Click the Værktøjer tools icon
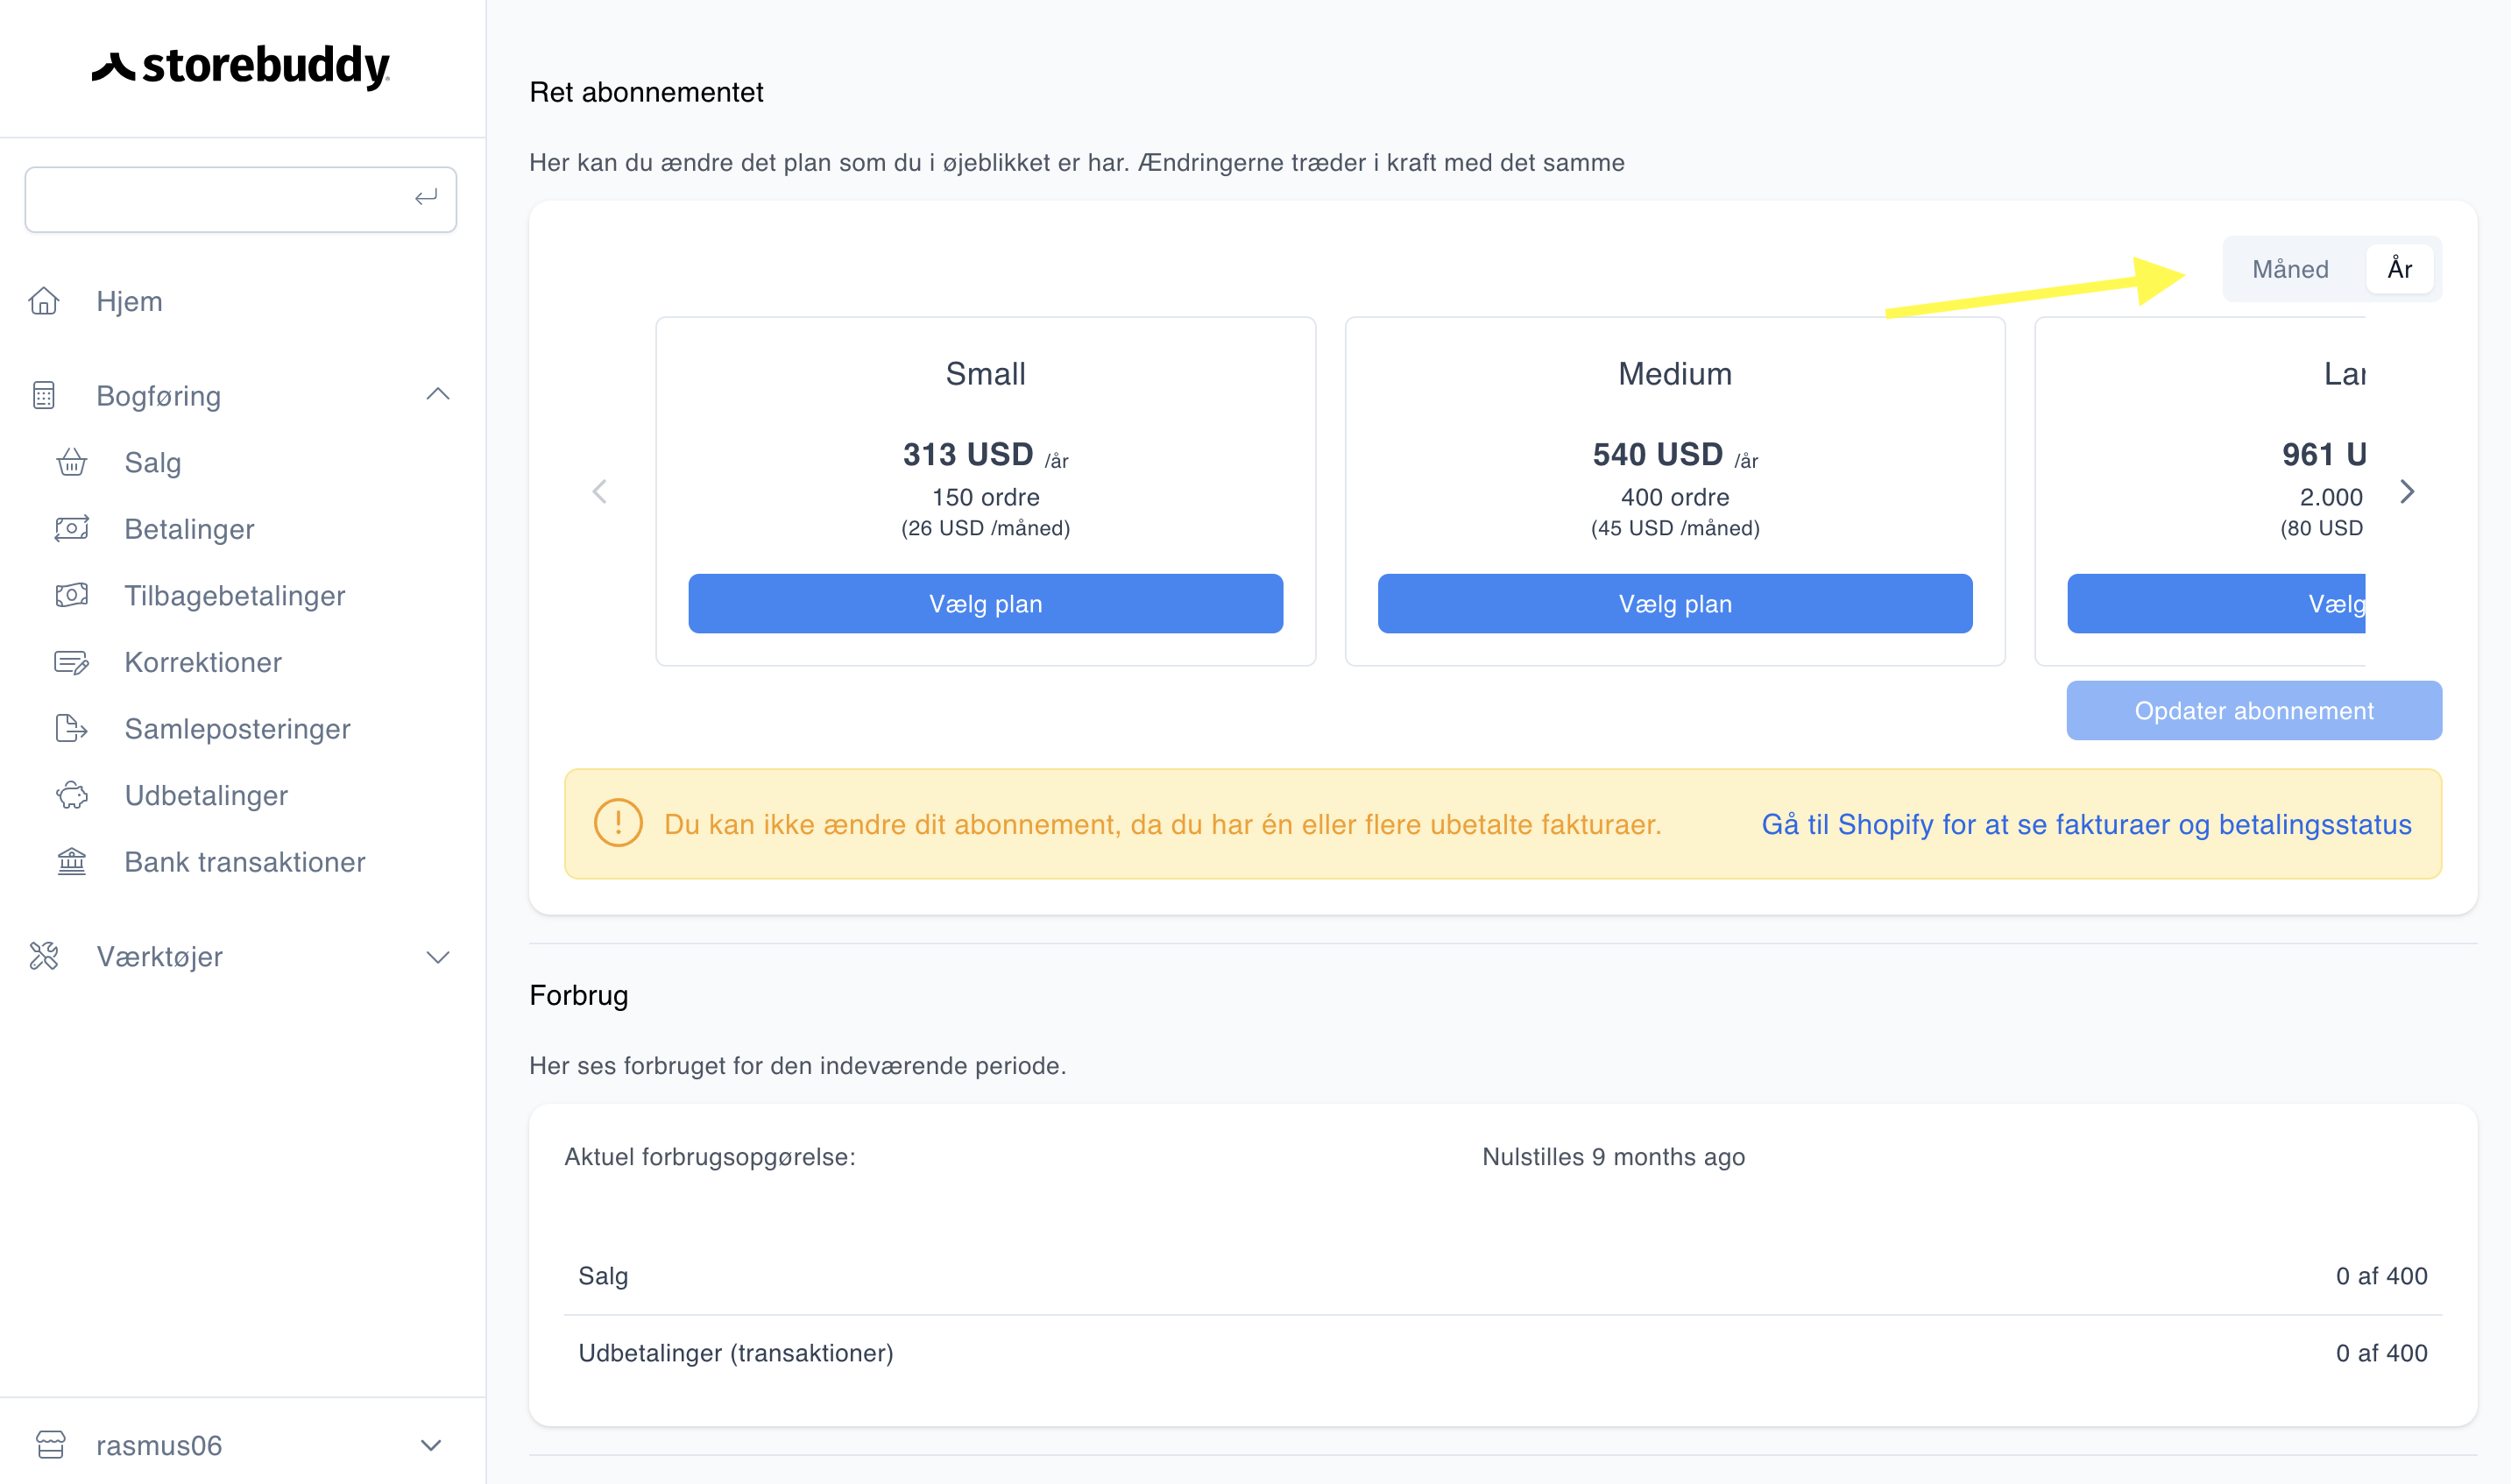Screen dimensions: 2511x1484 (x=44, y=956)
